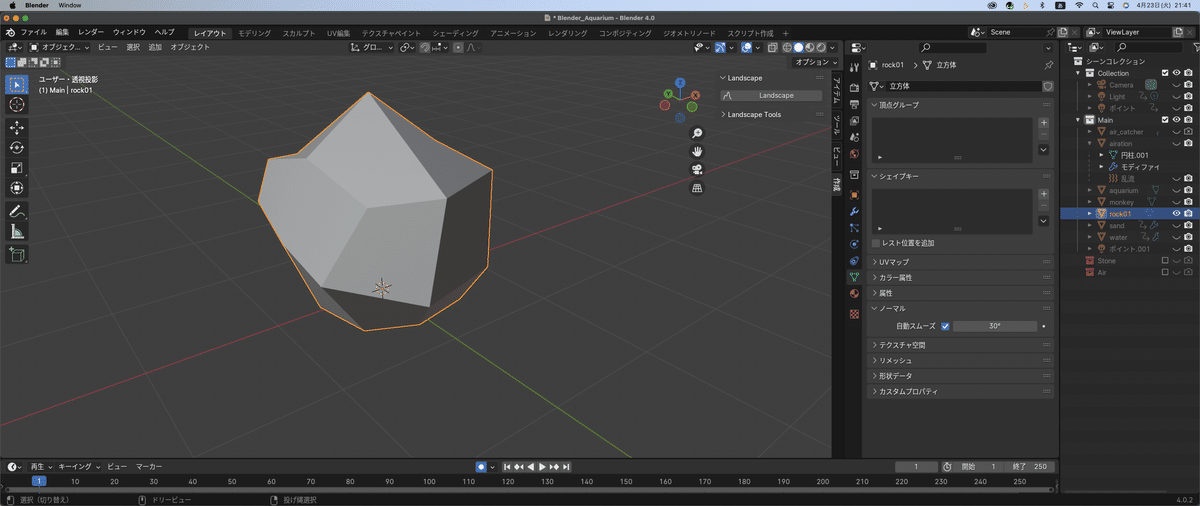This screenshot has height=506, width=1200.
Task: Toggle the Auto Smooth checkbox
Action: (945, 326)
